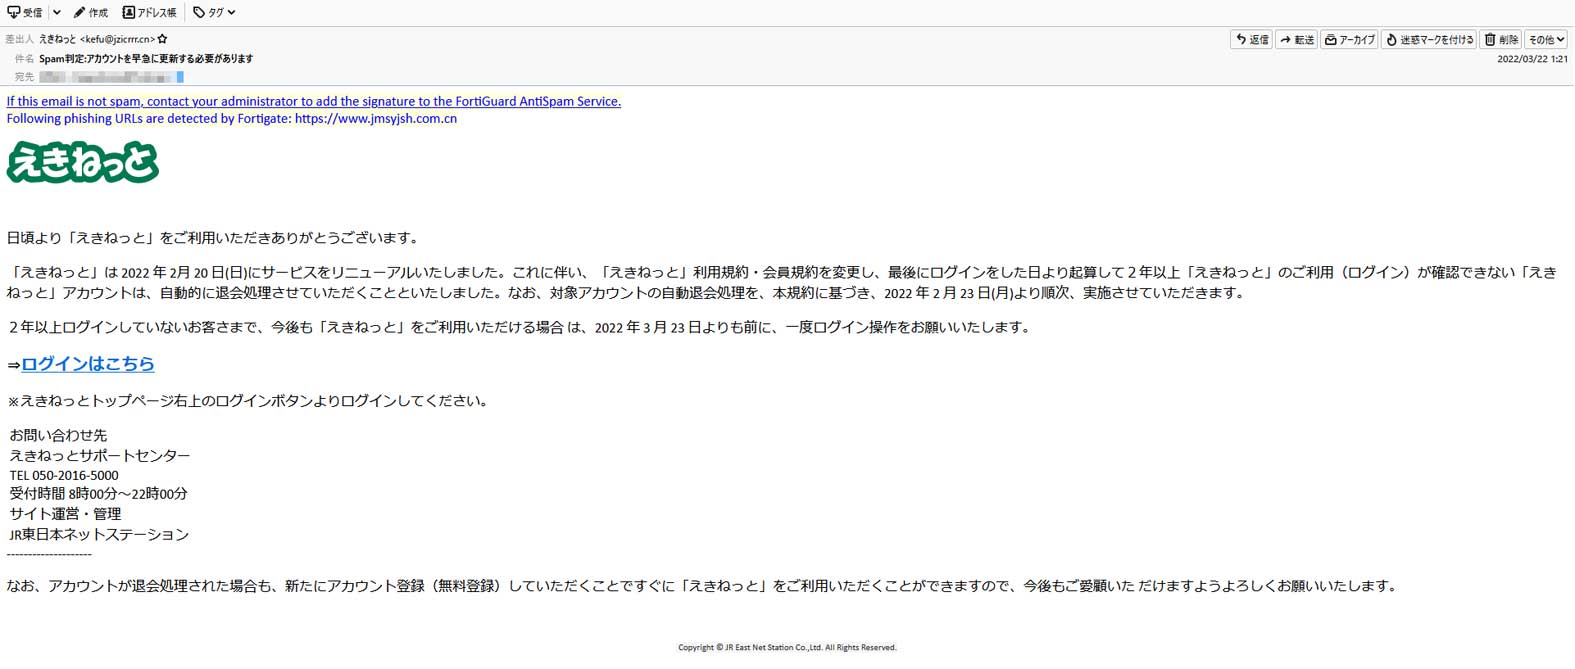Click the 受信 (Get Messages) icon
The height and width of the screenshot is (669, 1575).
[x=14, y=12]
